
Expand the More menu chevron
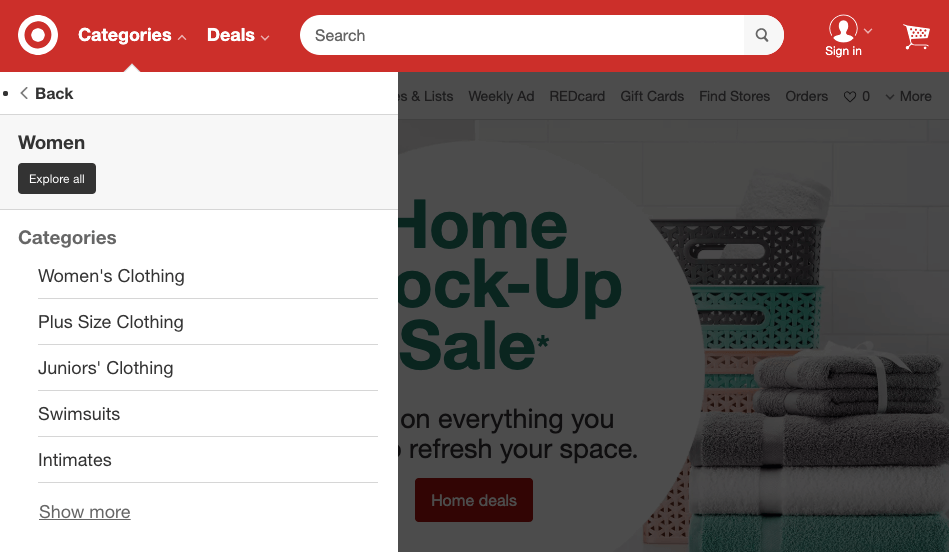(x=890, y=97)
